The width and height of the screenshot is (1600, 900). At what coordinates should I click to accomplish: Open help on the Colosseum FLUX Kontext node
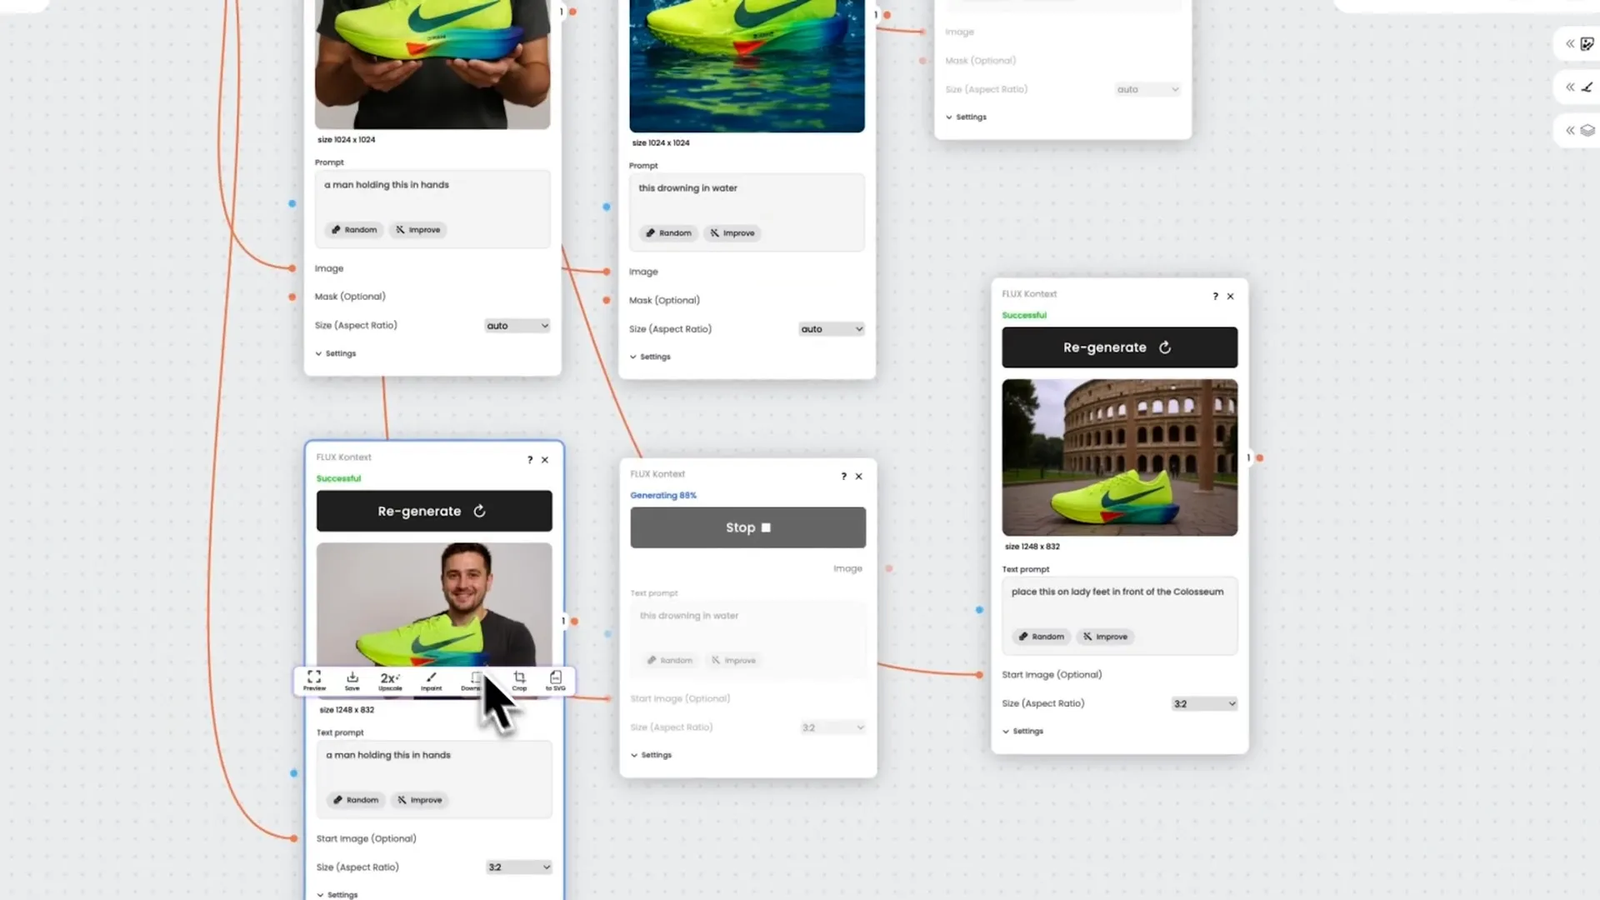pyautogui.click(x=1216, y=296)
